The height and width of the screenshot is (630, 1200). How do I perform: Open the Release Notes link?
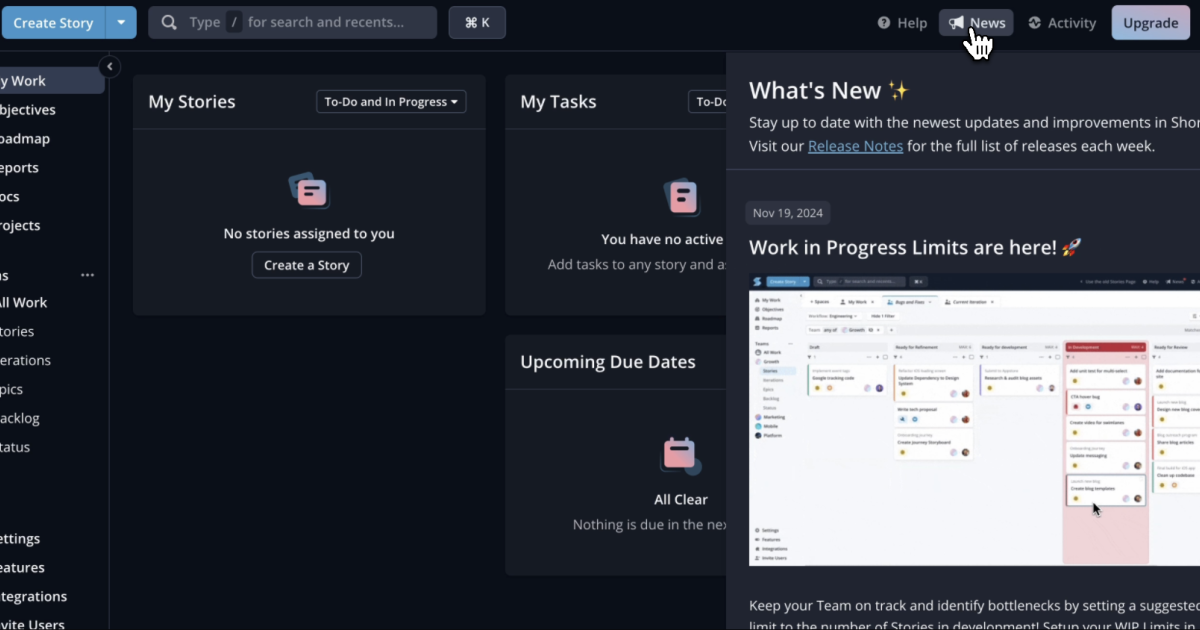point(855,145)
